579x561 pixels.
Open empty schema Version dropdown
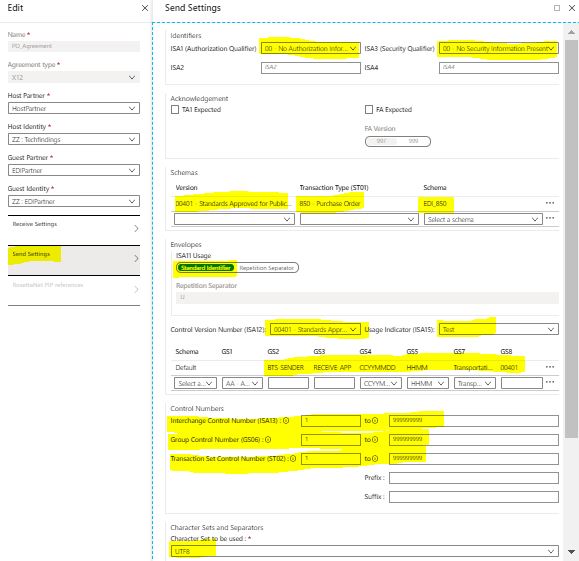pyautogui.click(x=234, y=219)
